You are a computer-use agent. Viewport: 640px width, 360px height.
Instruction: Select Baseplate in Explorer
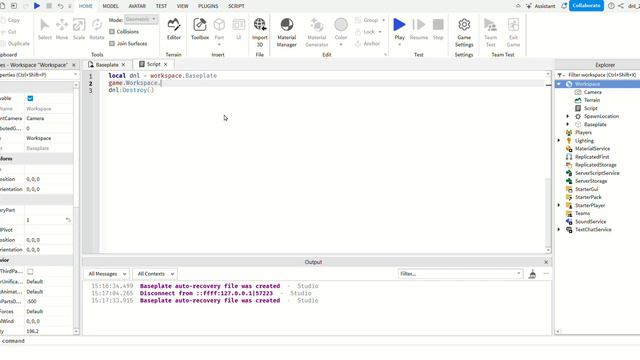pyautogui.click(x=595, y=124)
